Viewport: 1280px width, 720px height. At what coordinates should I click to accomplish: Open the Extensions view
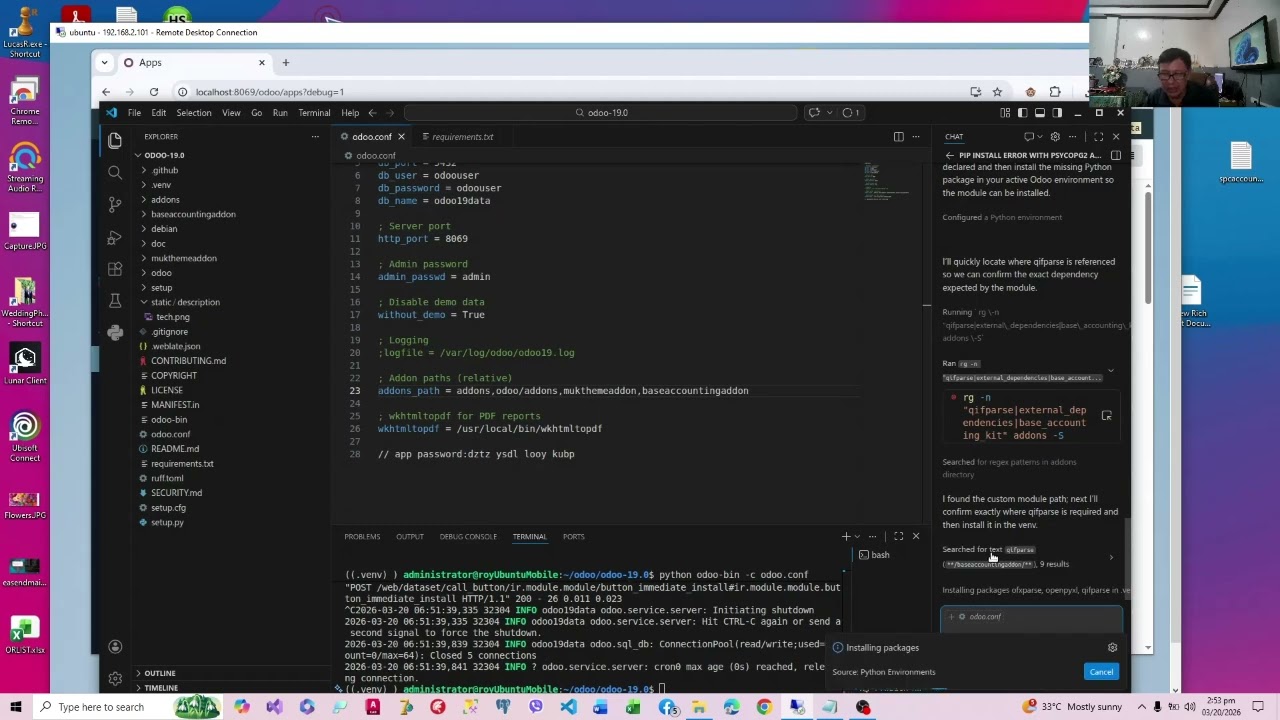click(115, 269)
